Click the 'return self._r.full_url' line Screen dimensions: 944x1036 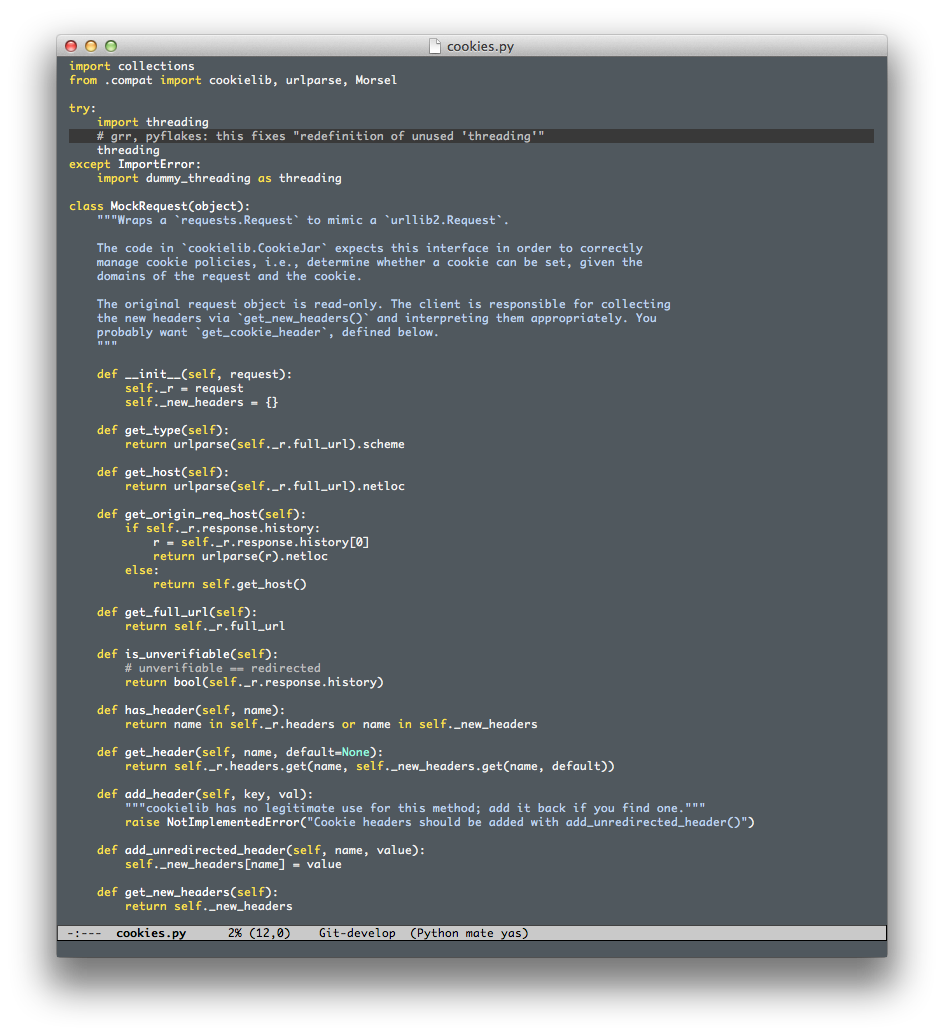(205, 626)
